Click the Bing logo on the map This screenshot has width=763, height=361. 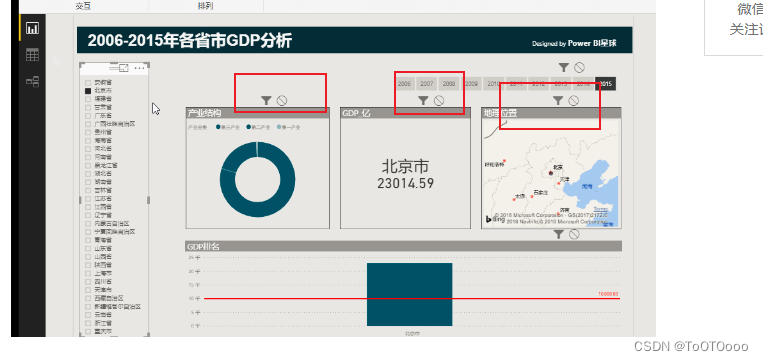click(x=495, y=219)
